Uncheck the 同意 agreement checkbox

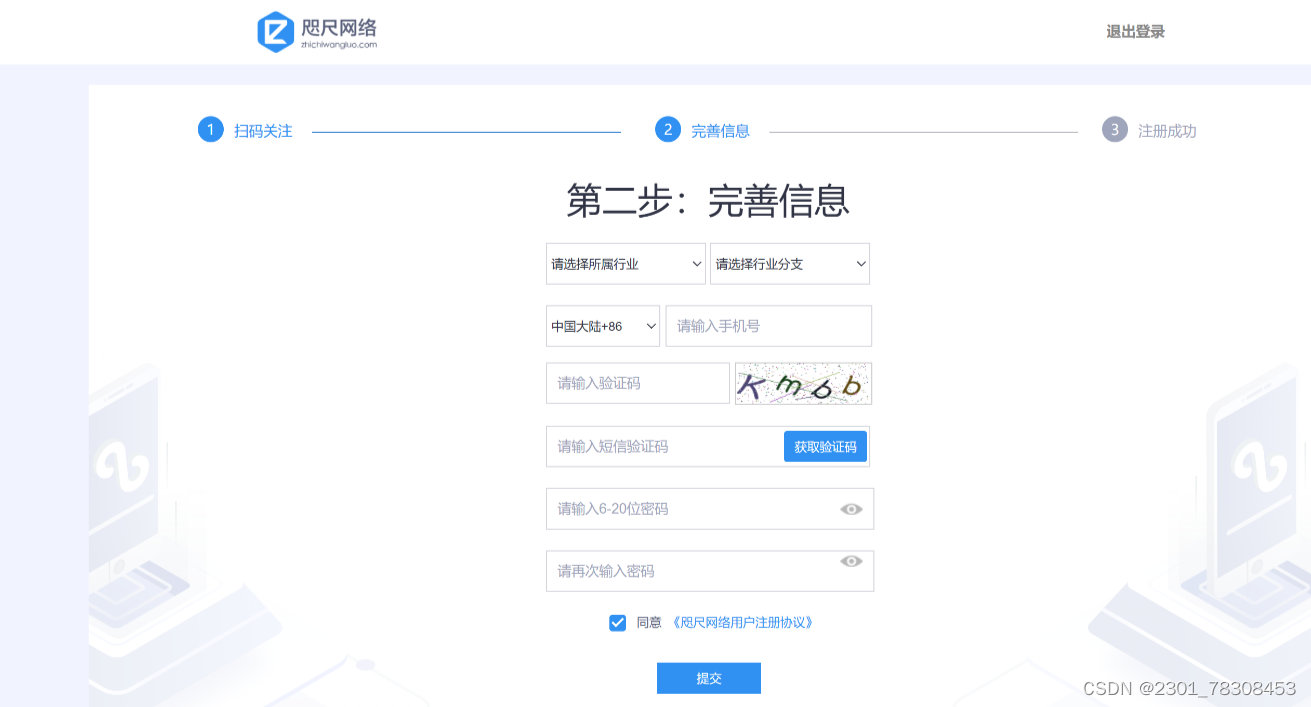pyautogui.click(x=617, y=623)
